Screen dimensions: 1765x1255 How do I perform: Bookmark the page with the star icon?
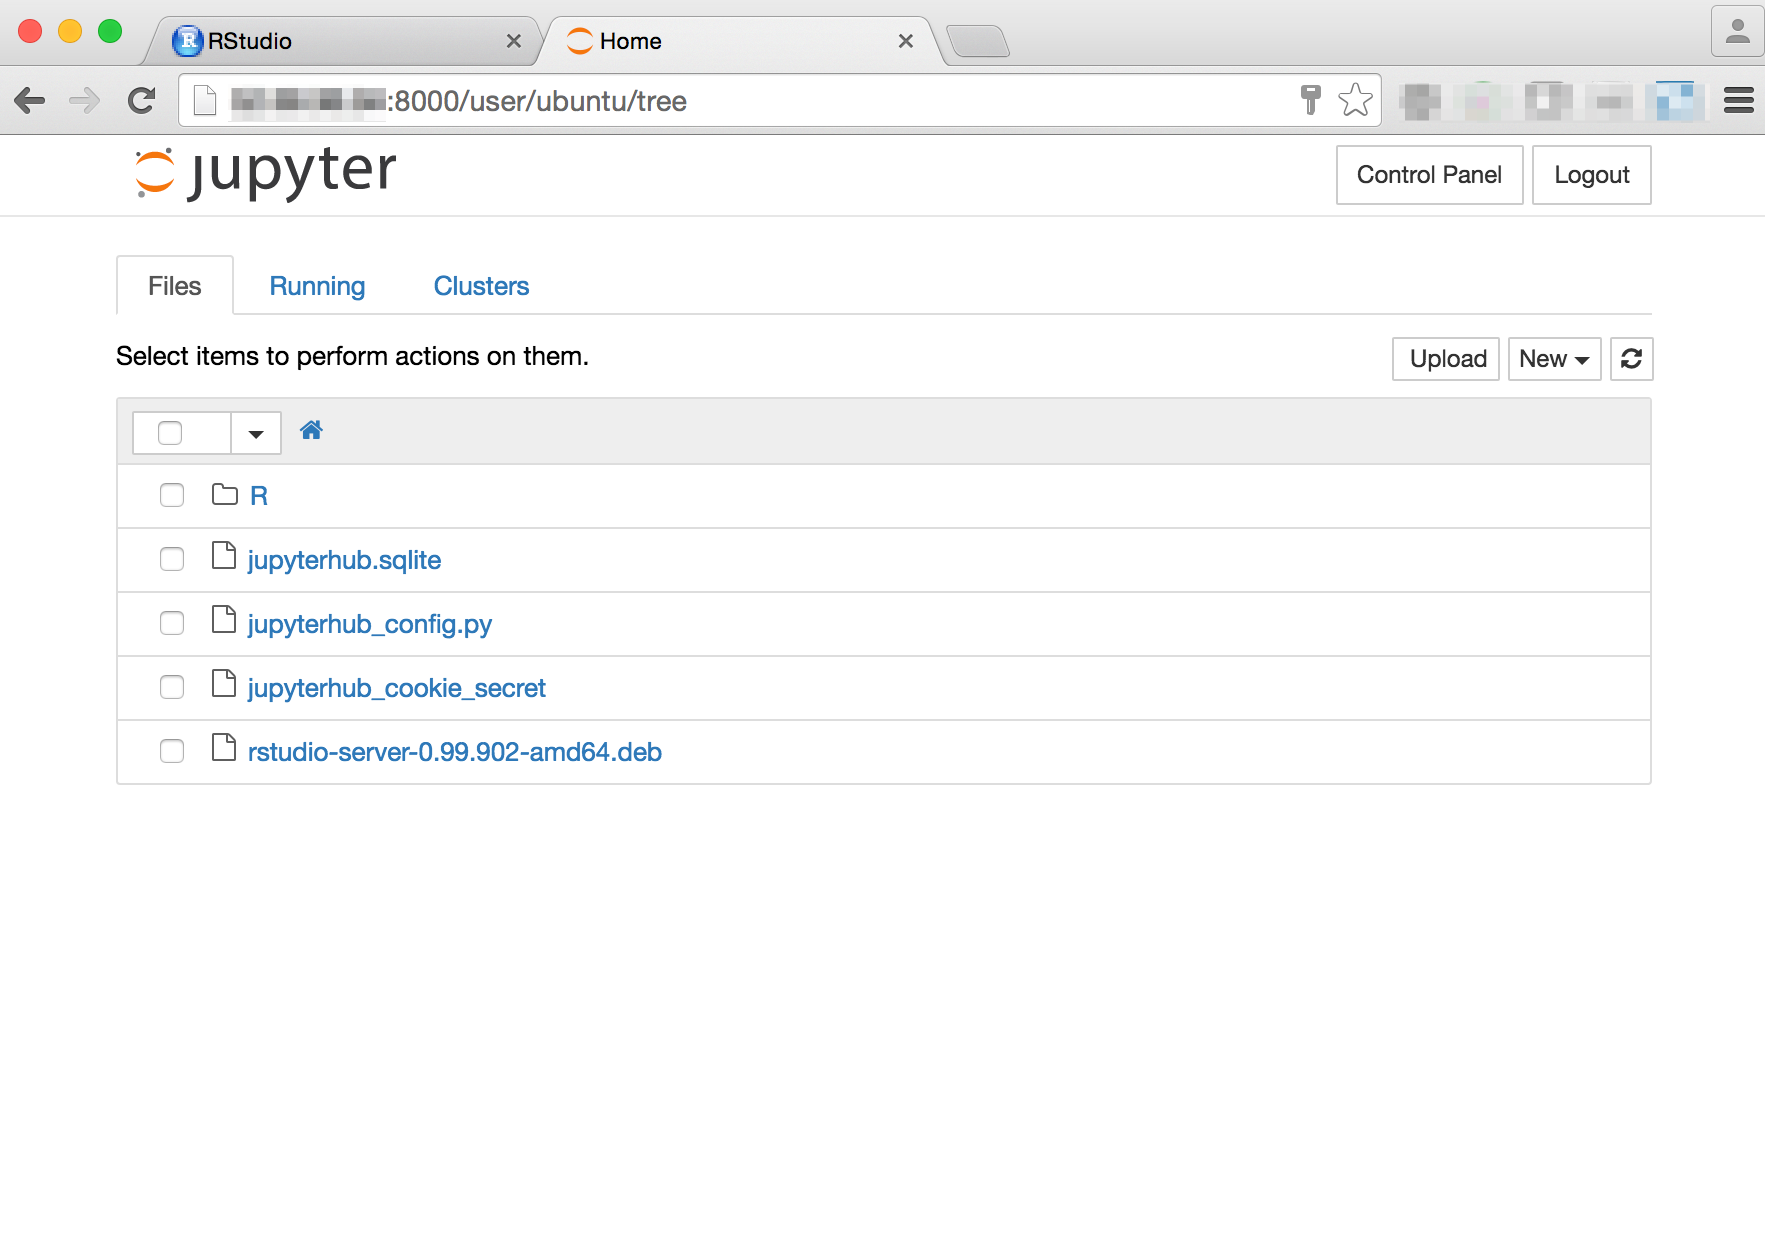click(1356, 100)
